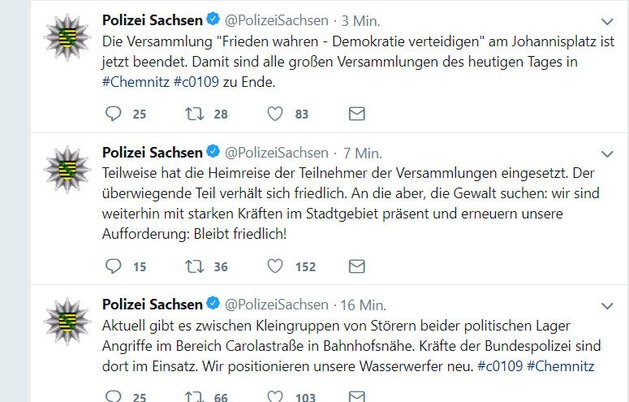Click the @PolizeiSachsen handle in the second tweet
Image resolution: width=629 pixels, height=402 pixels.
(x=277, y=152)
